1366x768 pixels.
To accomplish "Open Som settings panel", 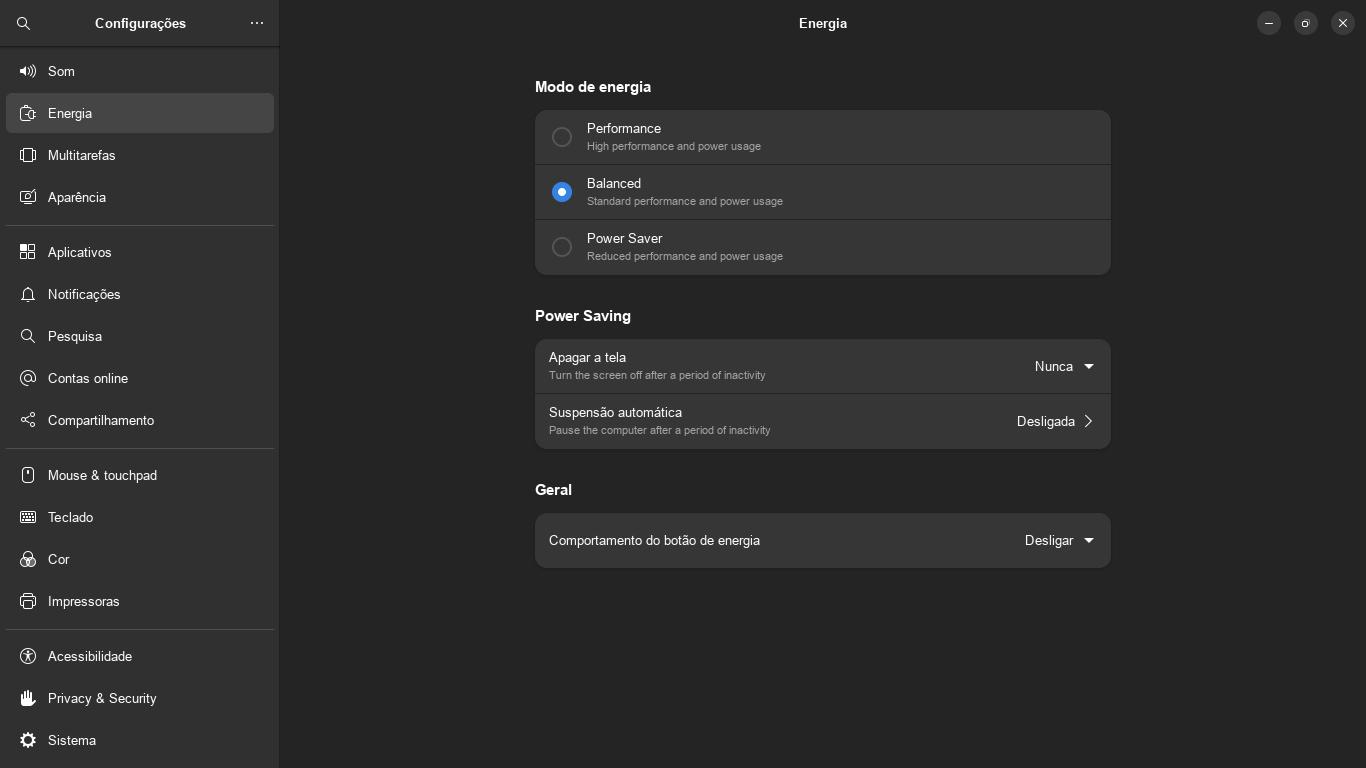I will (140, 71).
